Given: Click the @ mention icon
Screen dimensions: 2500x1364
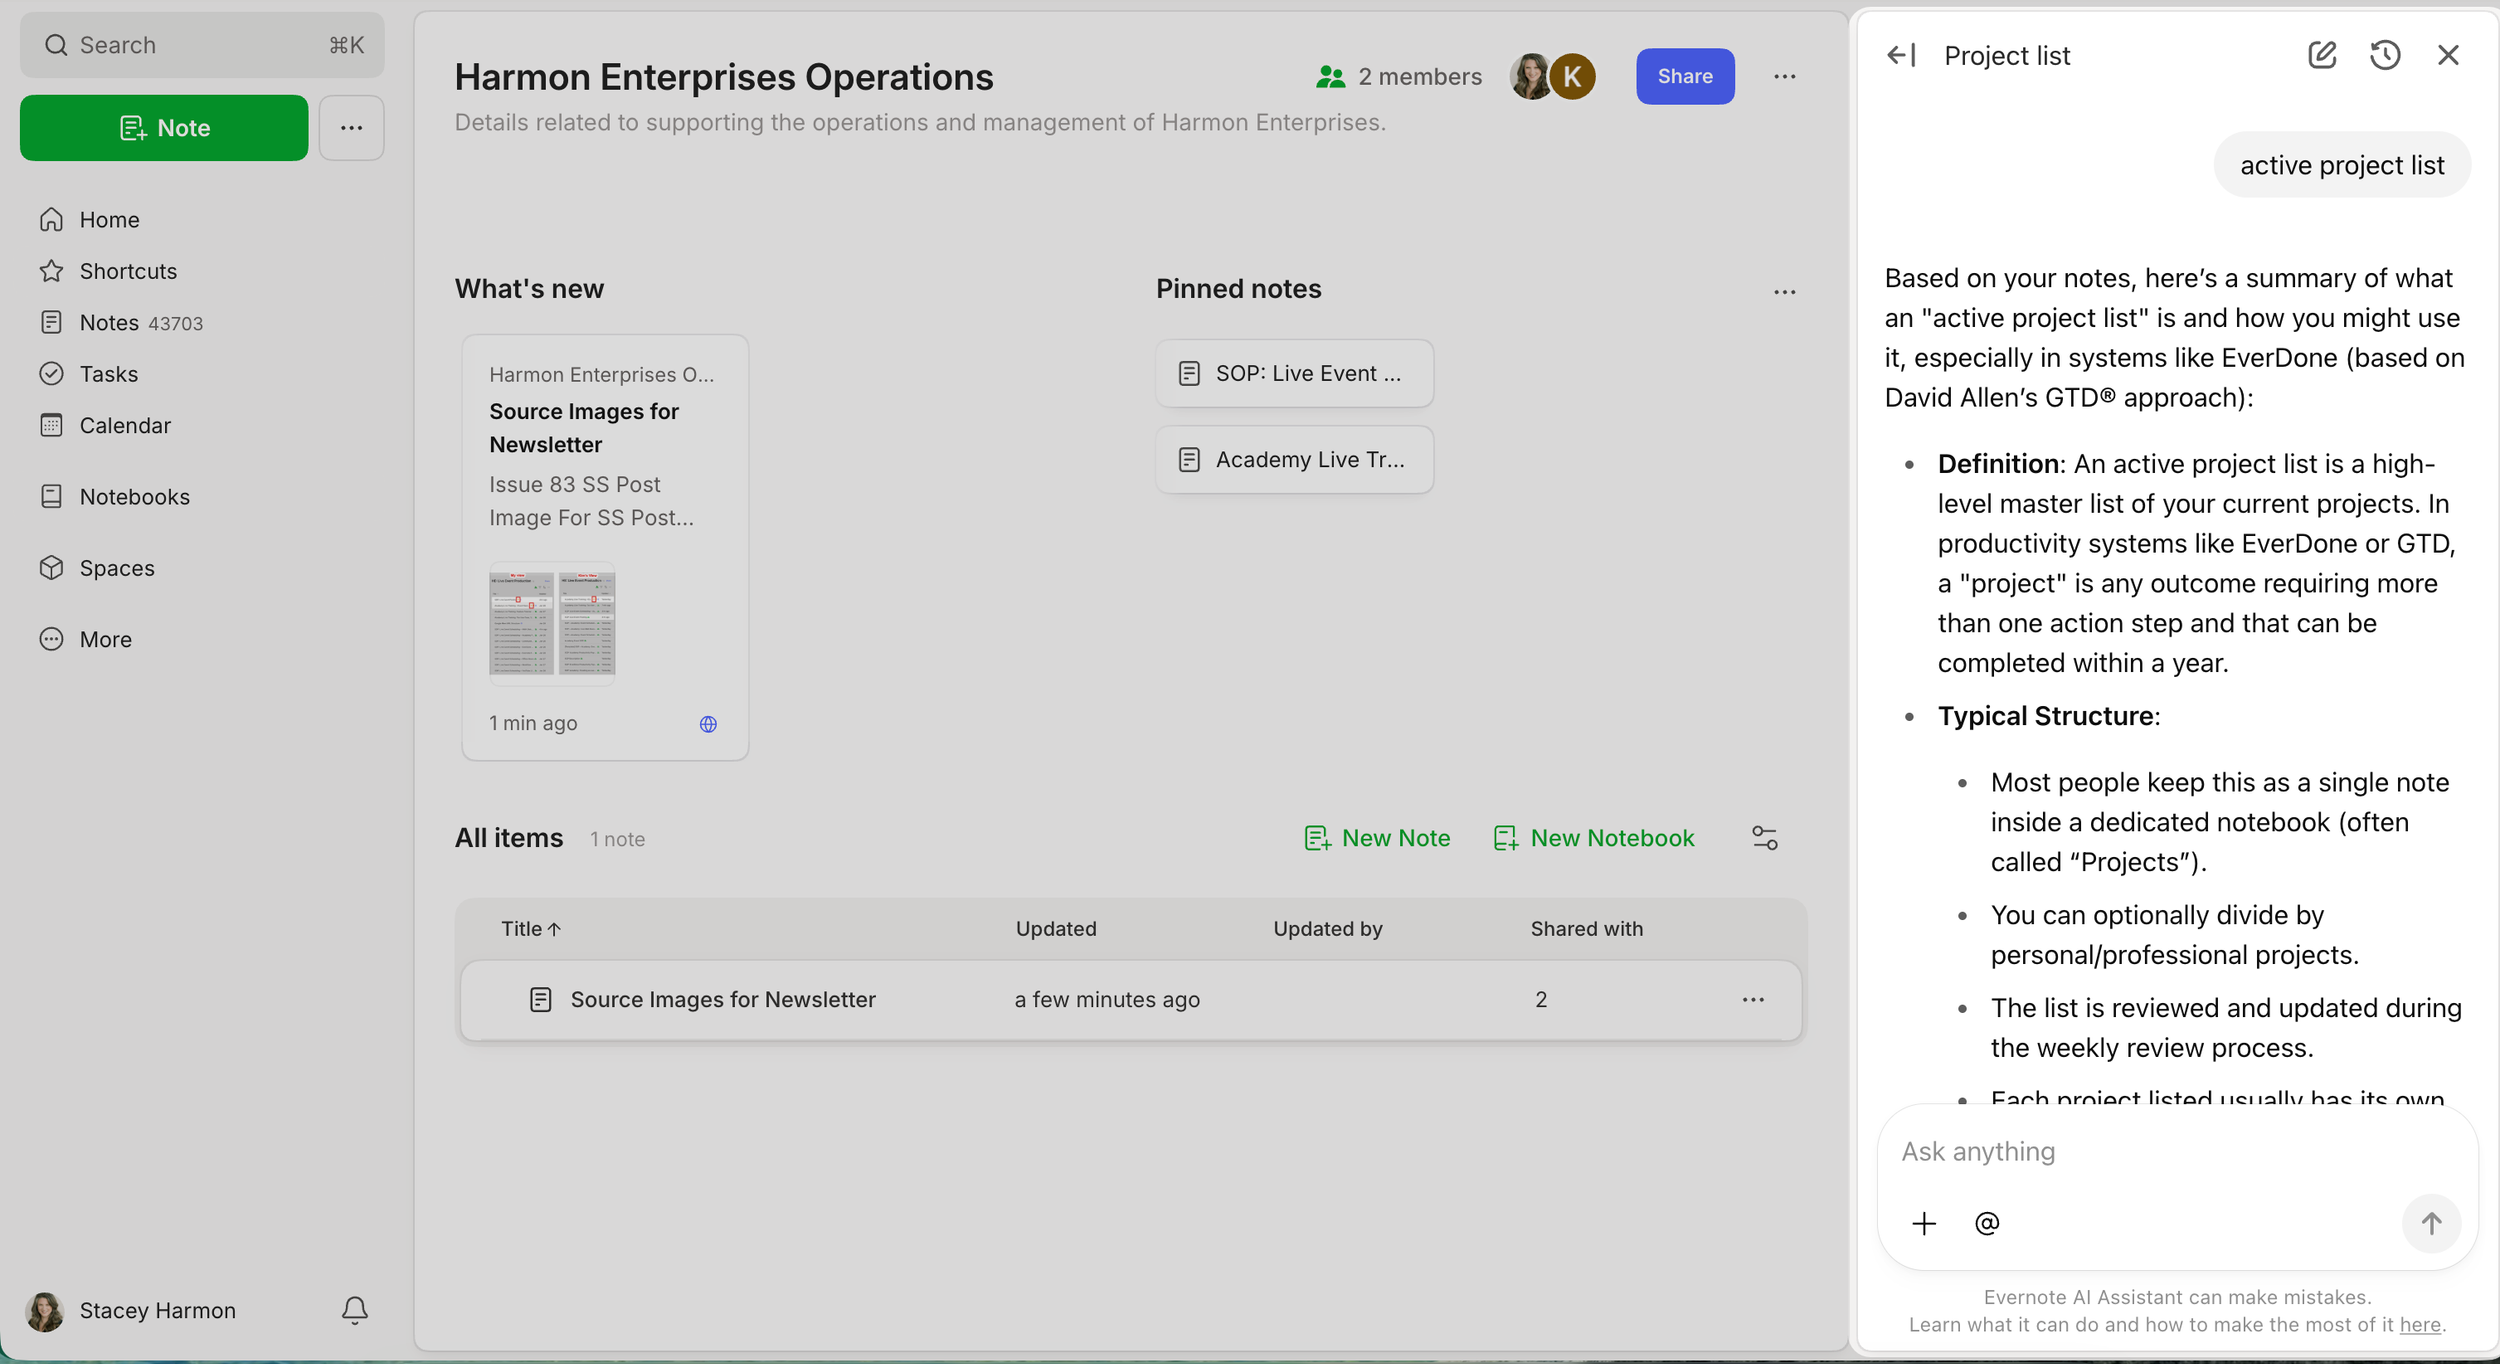Looking at the screenshot, I should pyautogui.click(x=1987, y=1223).
